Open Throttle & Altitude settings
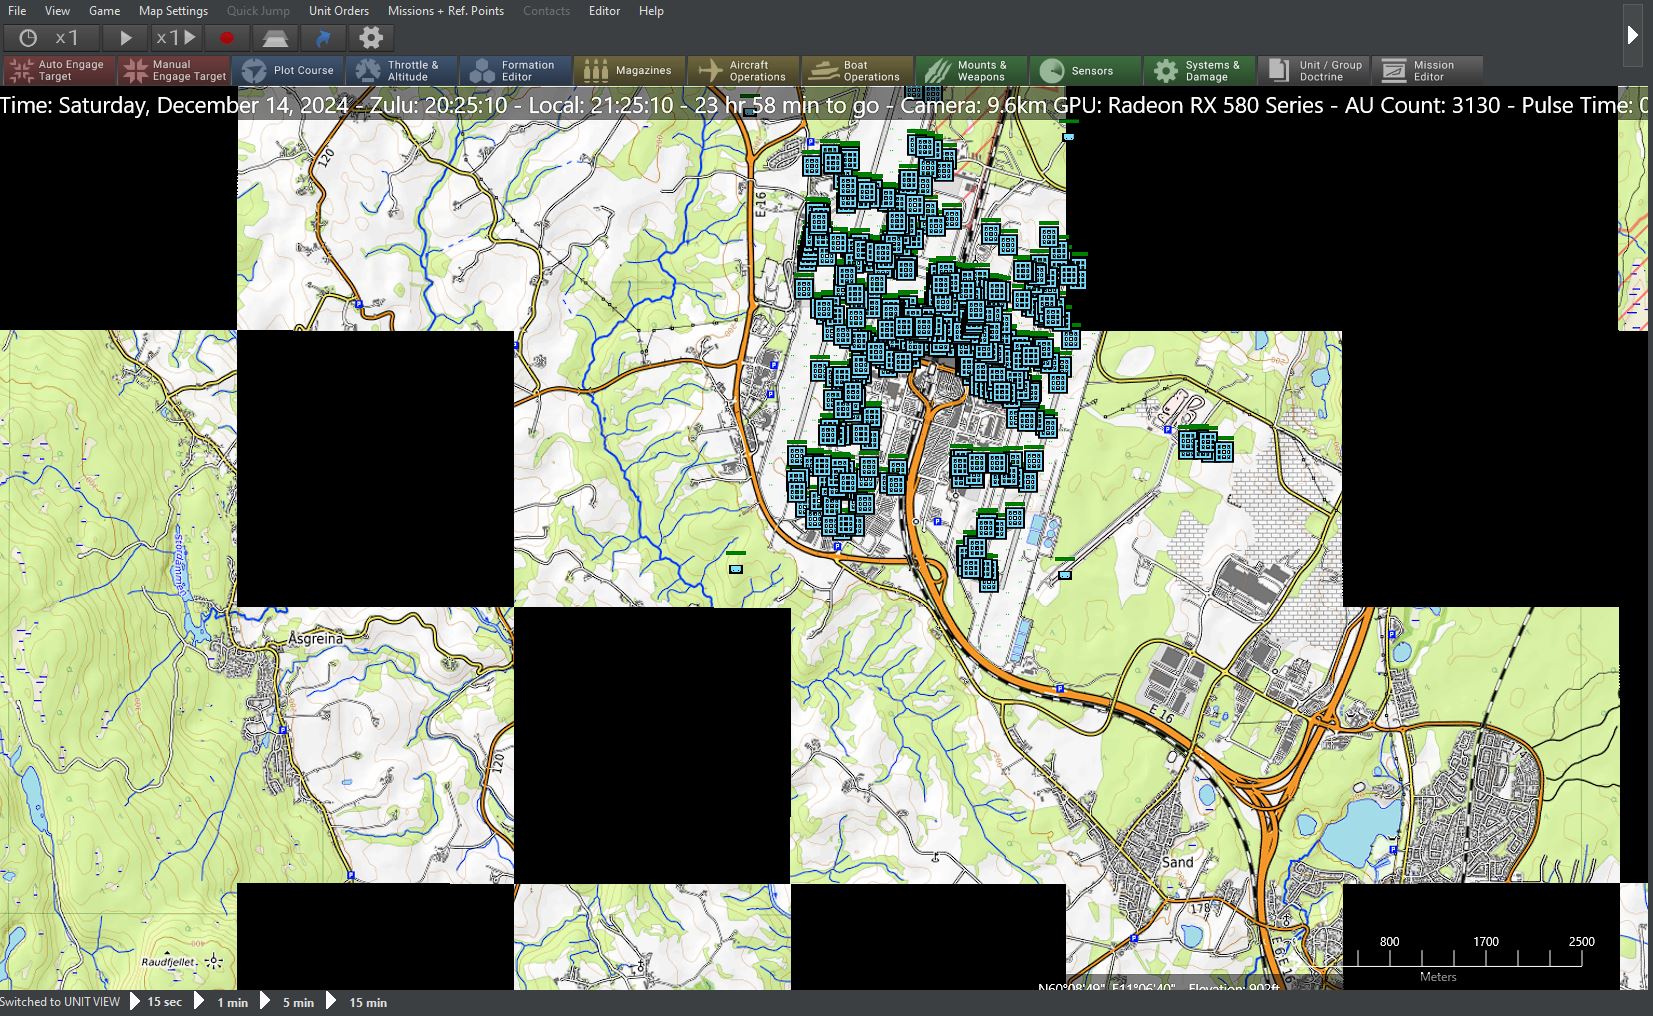 [x=402, y=70]
